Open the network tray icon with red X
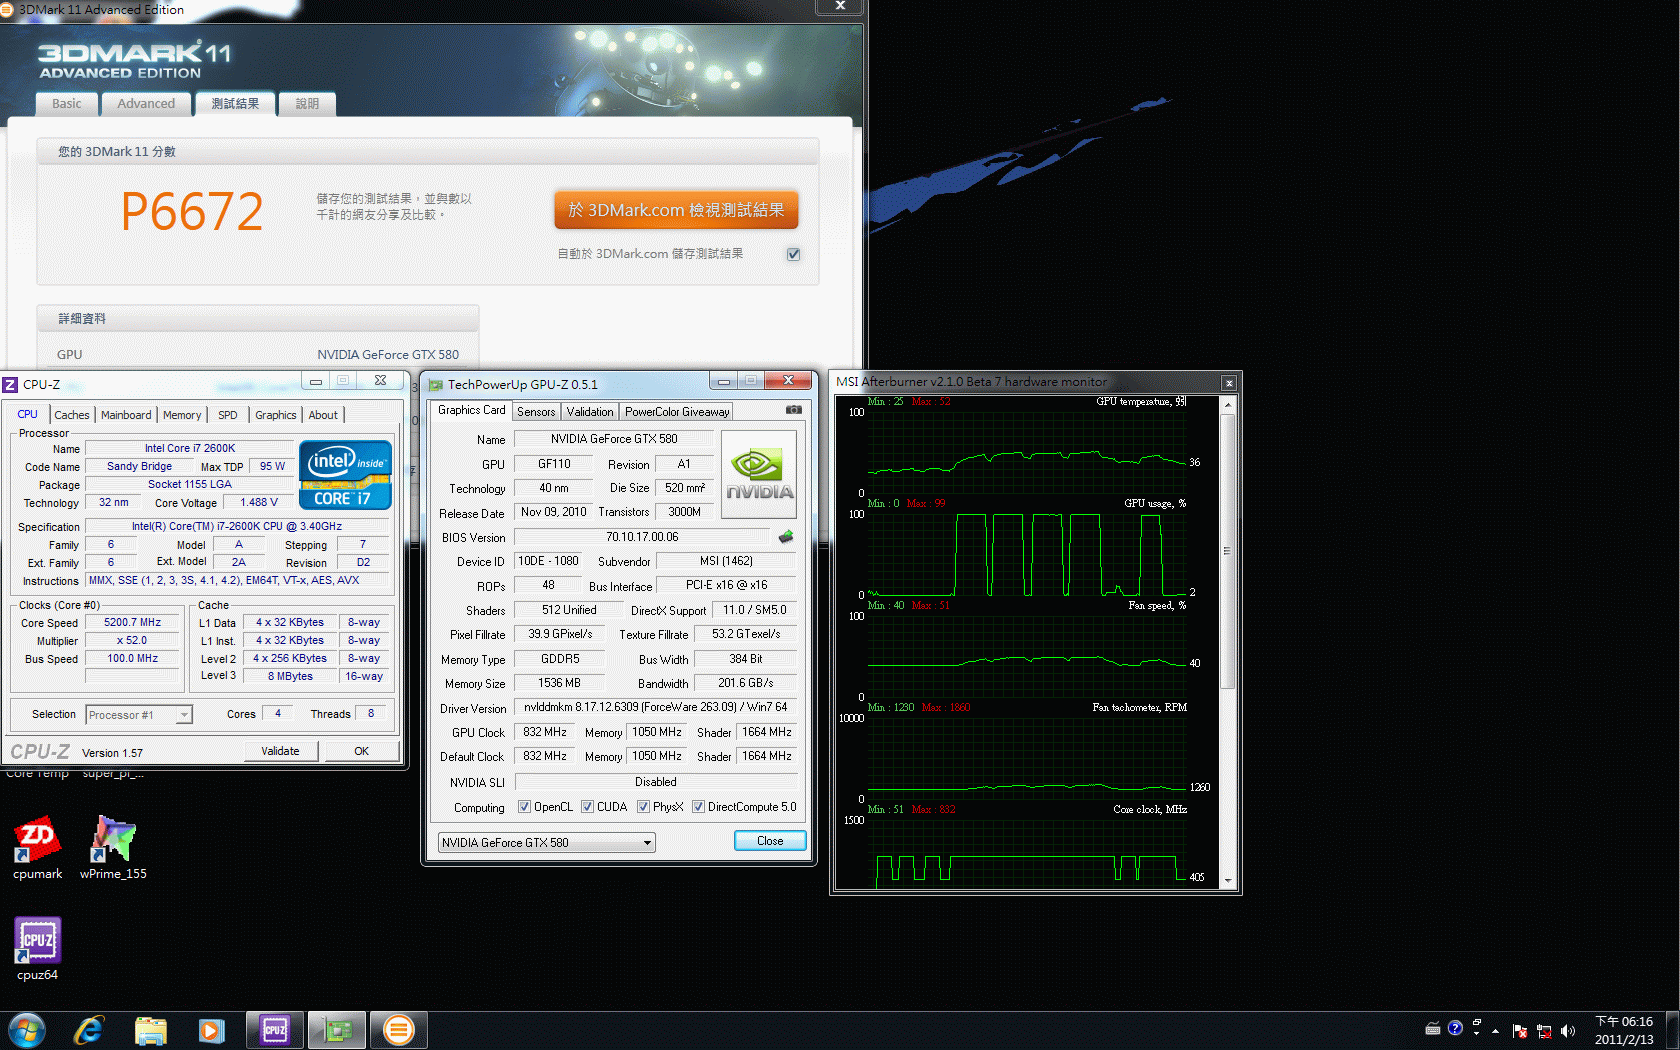Viewport: 1680px width, 1050px height. pyautogui.click(x=1544, y=1031)
